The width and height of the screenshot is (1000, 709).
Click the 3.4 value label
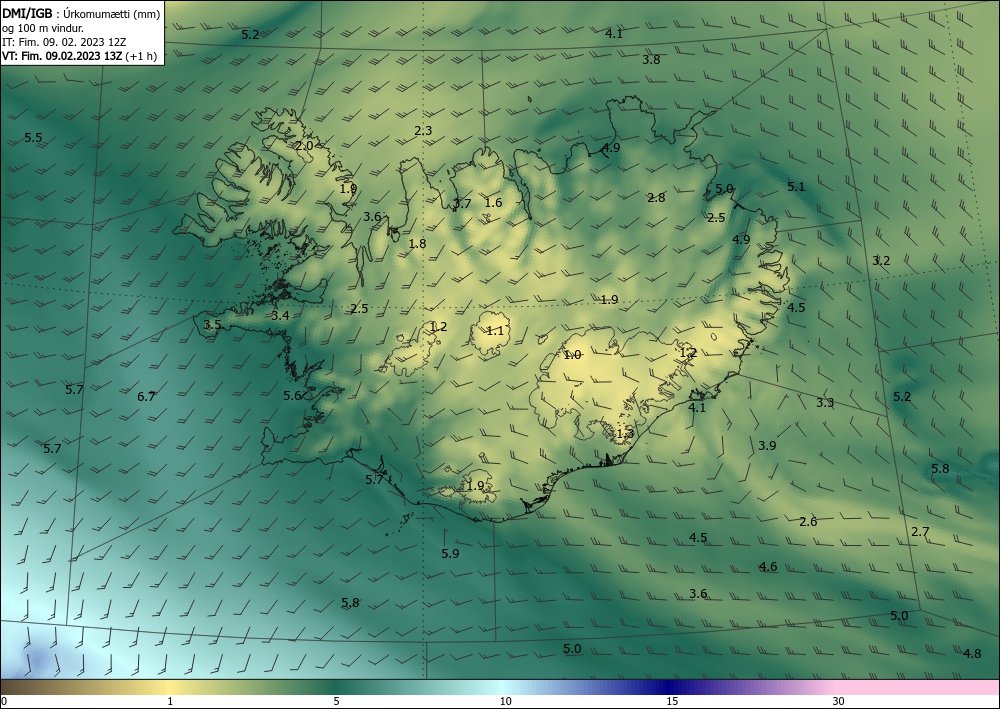coord(280,316)
